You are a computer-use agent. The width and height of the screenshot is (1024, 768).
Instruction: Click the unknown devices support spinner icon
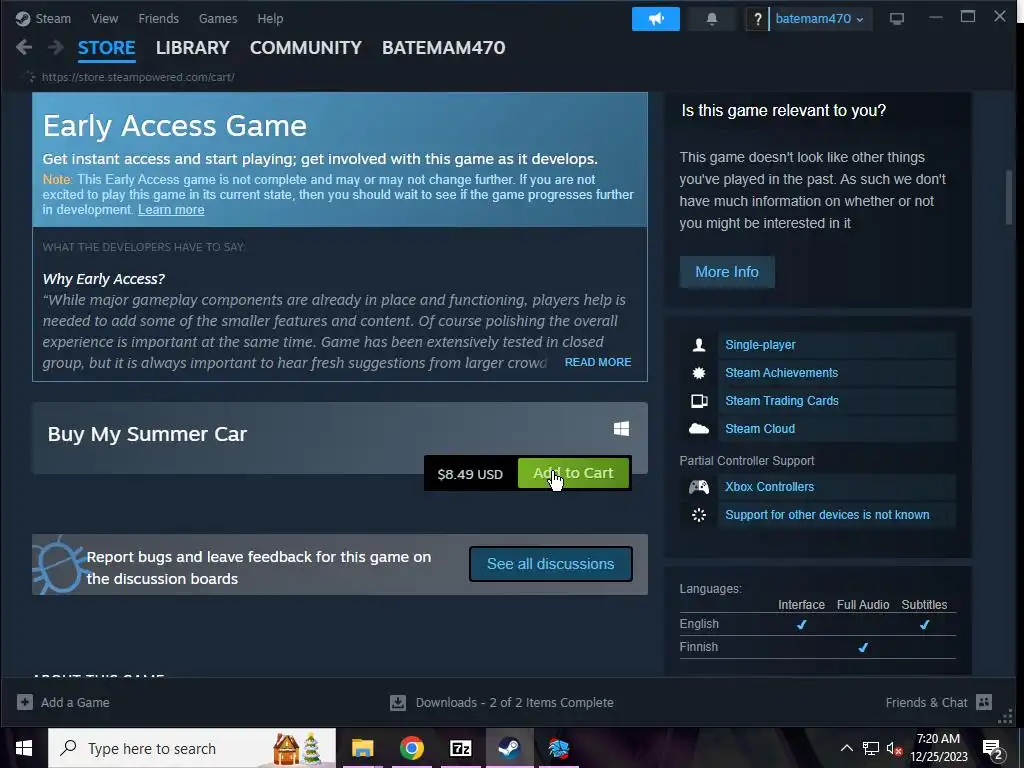(699, 515)
